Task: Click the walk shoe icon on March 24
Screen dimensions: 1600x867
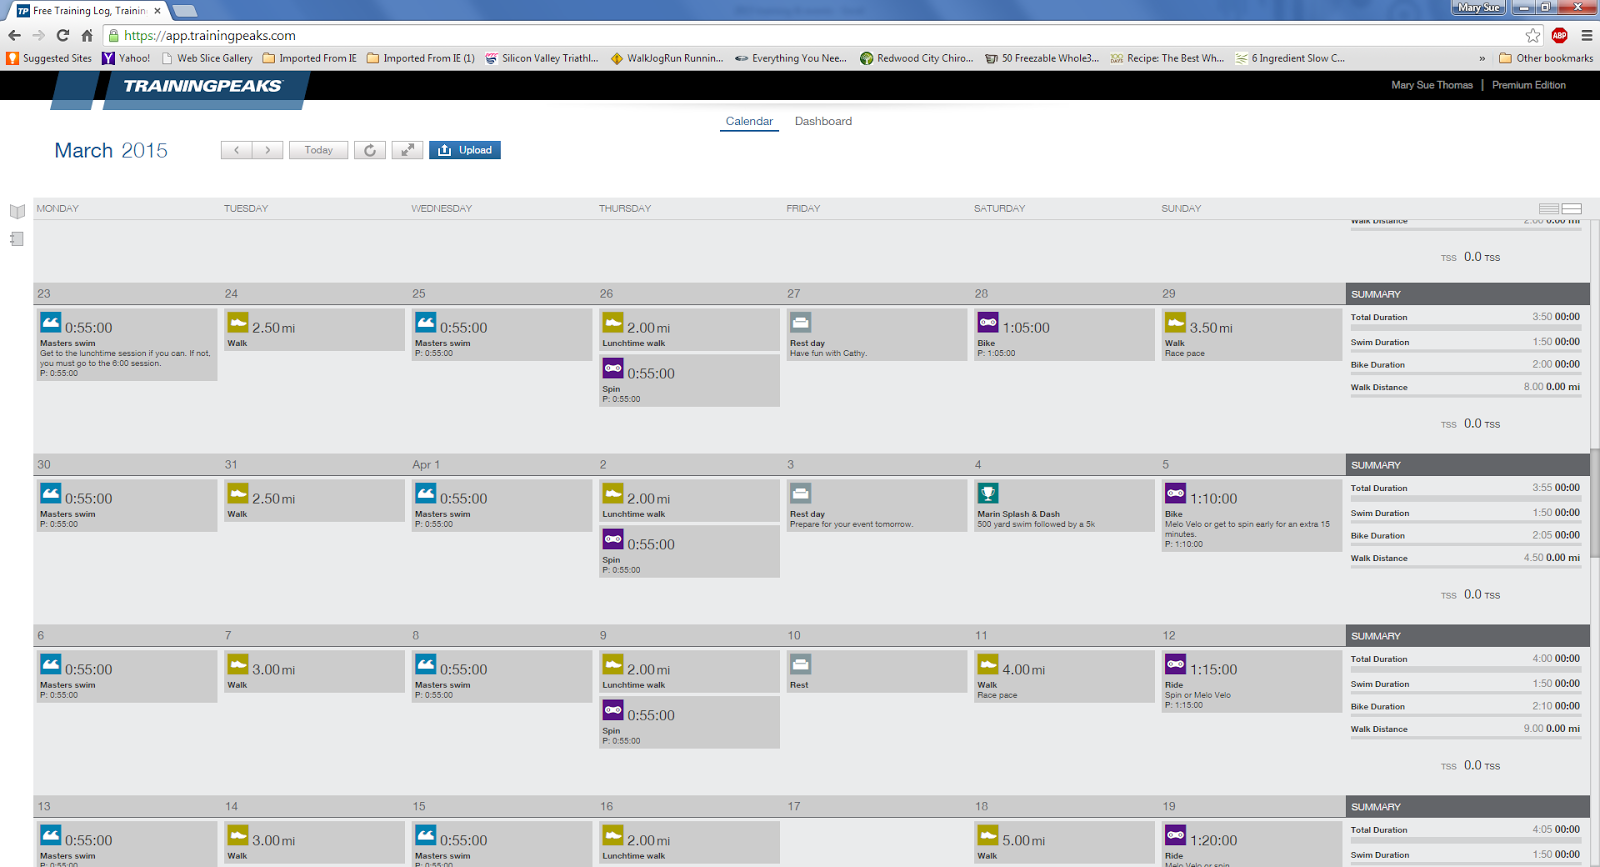Action: pyautogui.click(x=238, y=323)
